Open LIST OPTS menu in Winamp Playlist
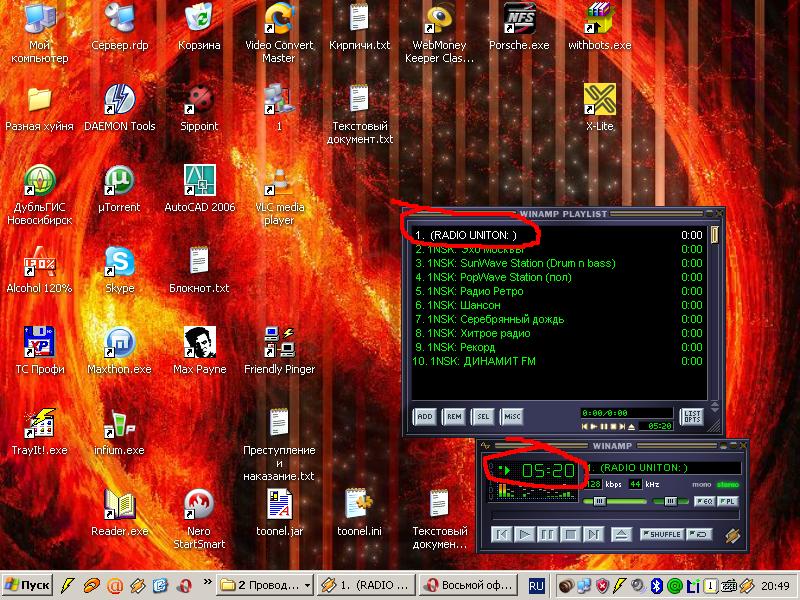Screen dimensions: 800x600 point(692,416)
